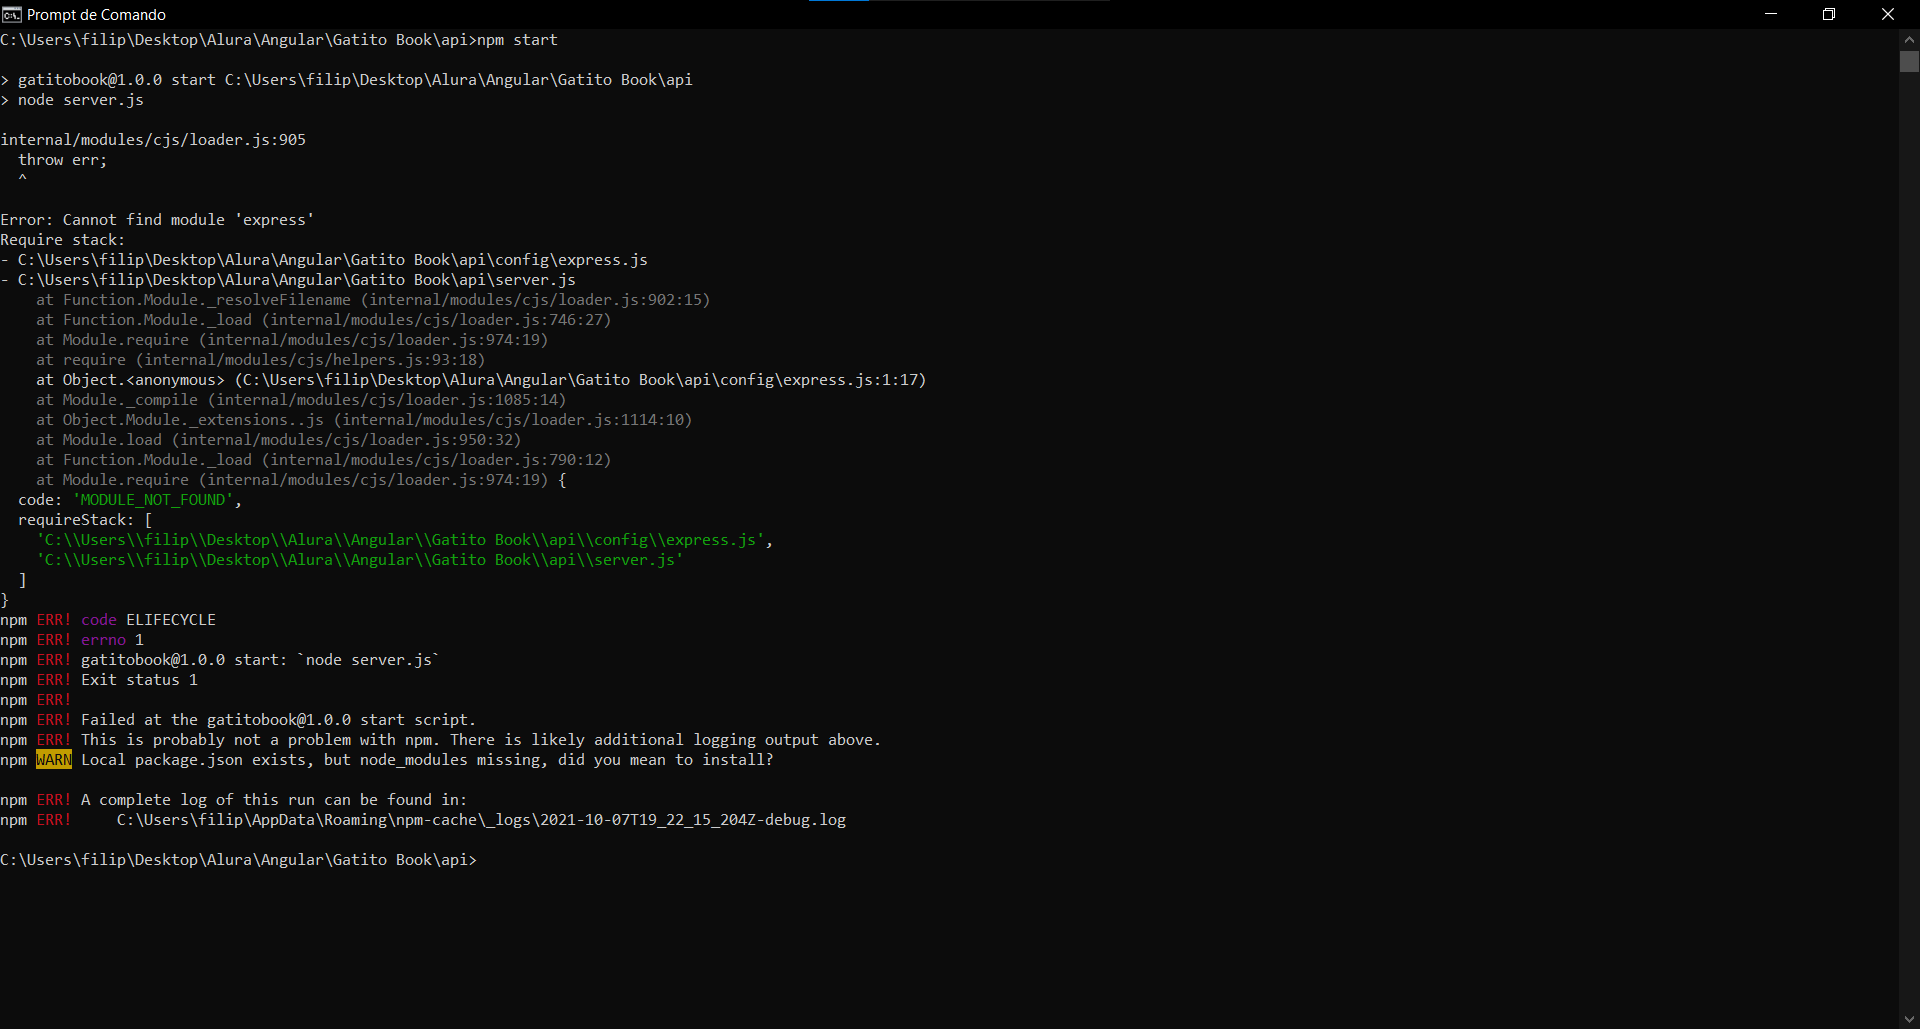Click the 'at require (internal/modules/cjs/helpers.js:93:18)' line

click(260, 360)
